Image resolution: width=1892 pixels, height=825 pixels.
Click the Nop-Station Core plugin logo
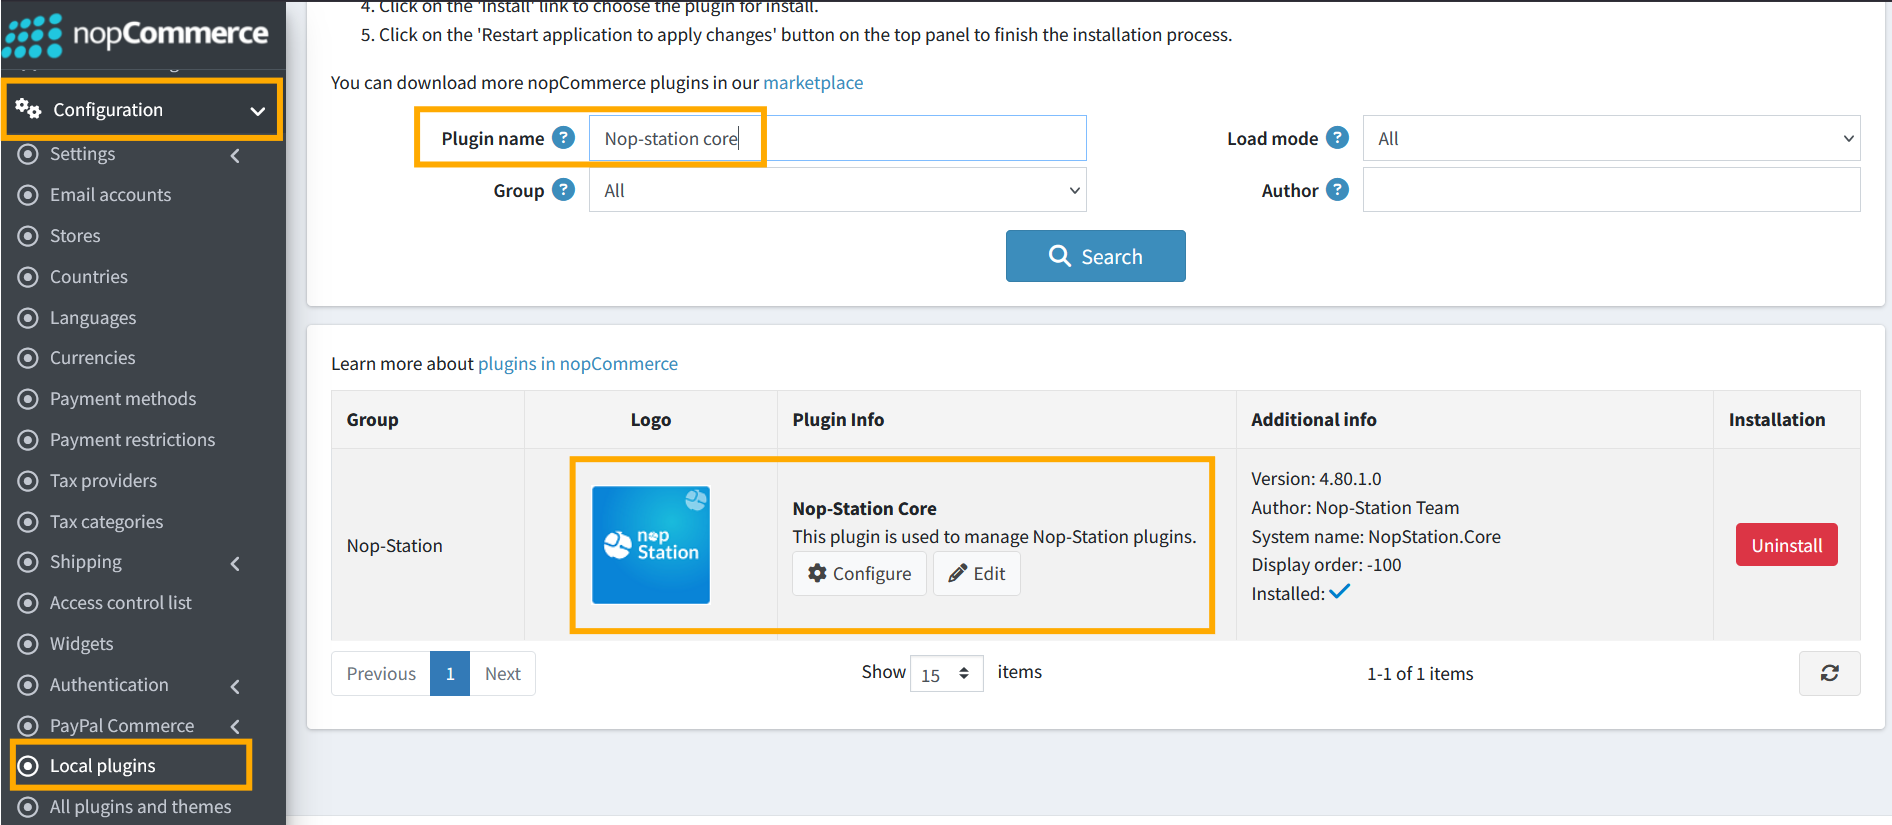click(651, 545)
